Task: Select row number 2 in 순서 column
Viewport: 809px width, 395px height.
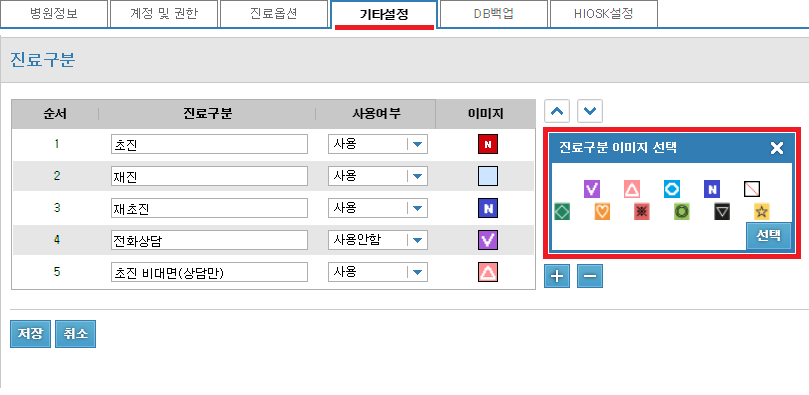Action: pos(56,176)
